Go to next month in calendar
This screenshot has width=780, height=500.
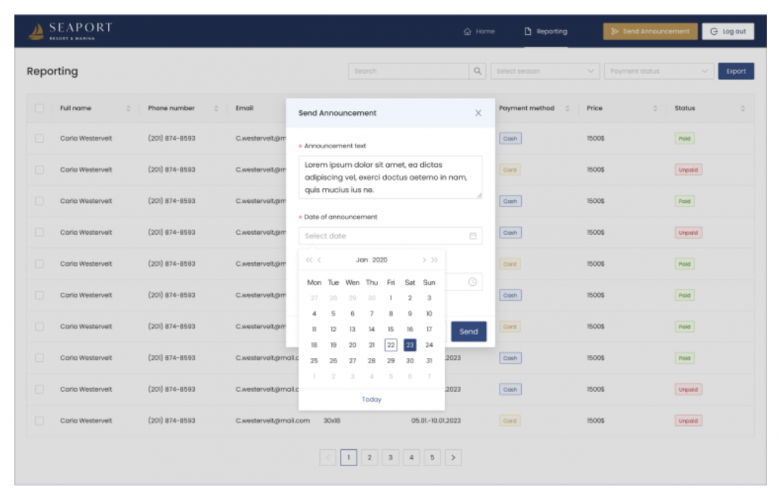(424, 260)
